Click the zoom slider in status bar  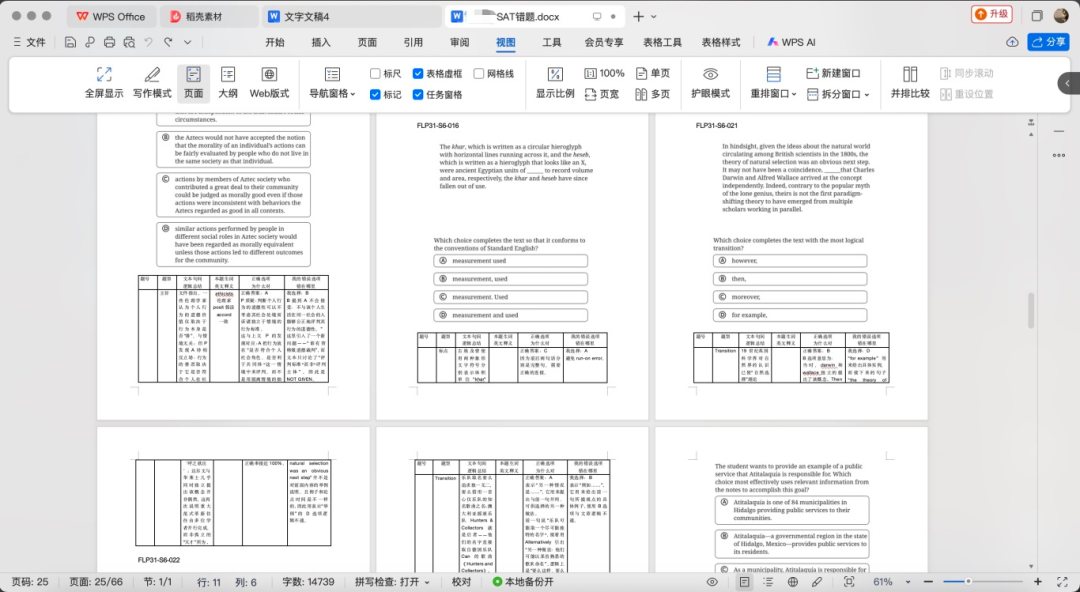[968, 581]
